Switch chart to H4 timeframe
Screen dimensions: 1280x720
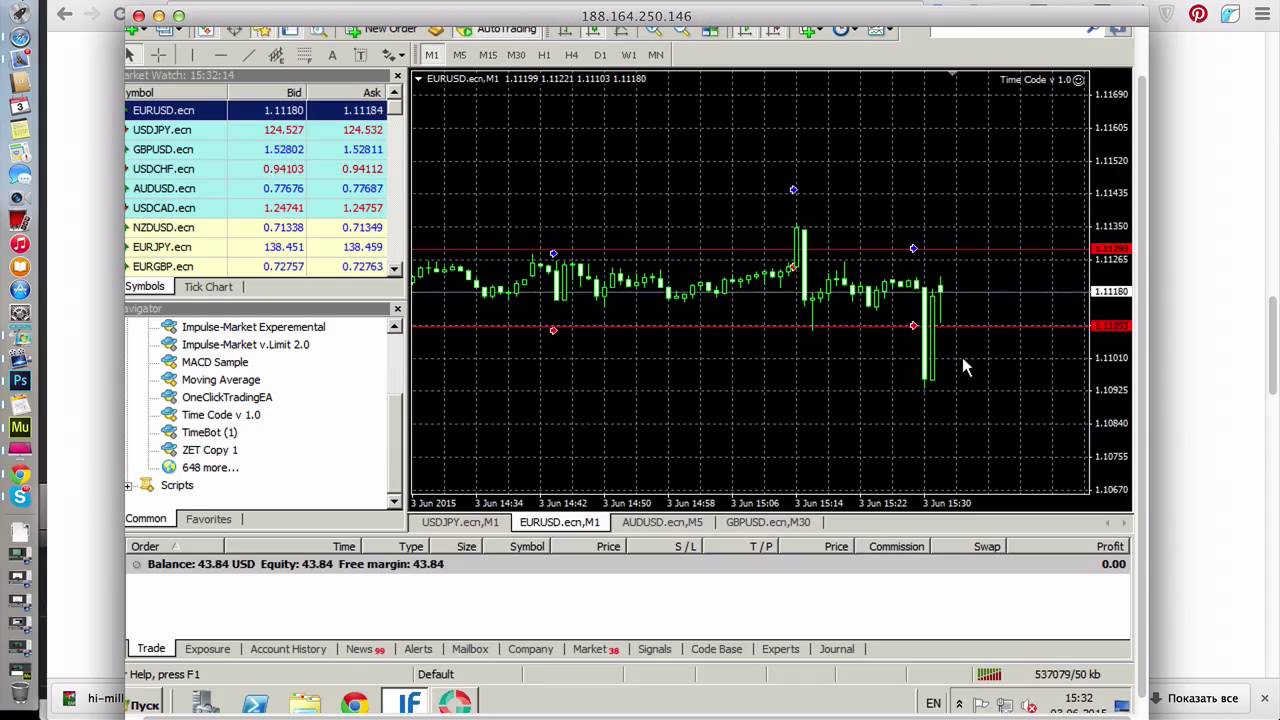tap(571, 55)
